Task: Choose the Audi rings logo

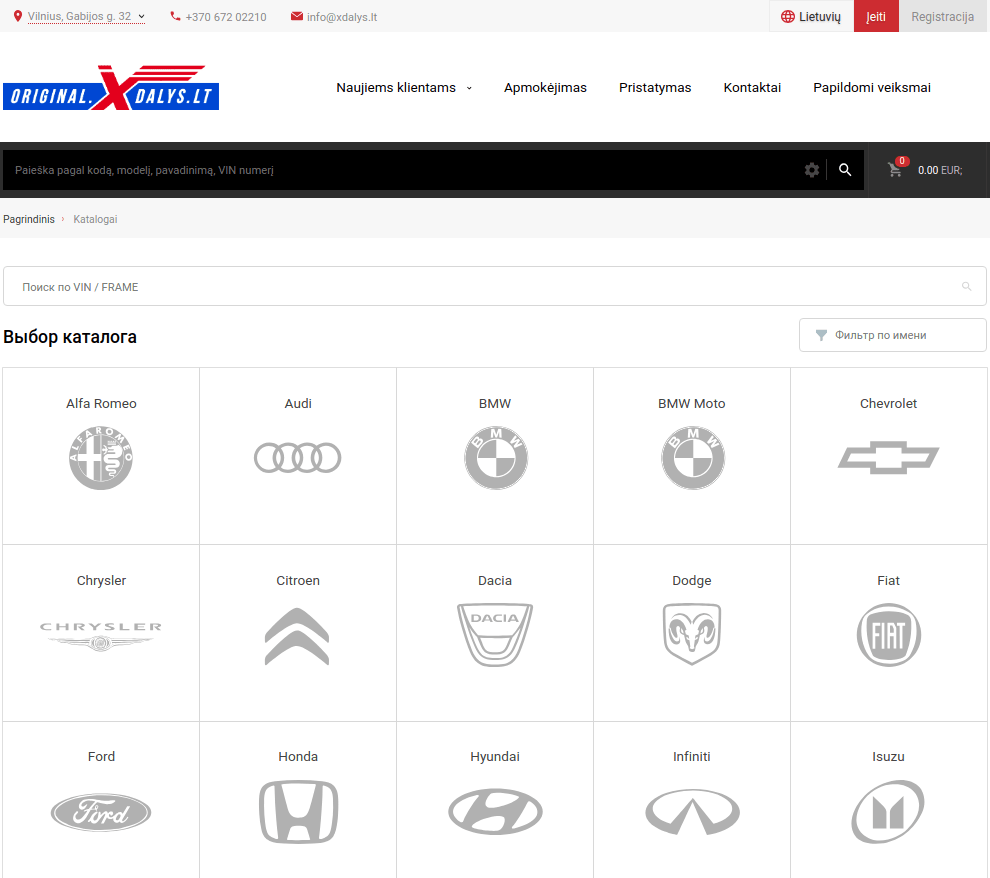Action: (x=298, y=457)
